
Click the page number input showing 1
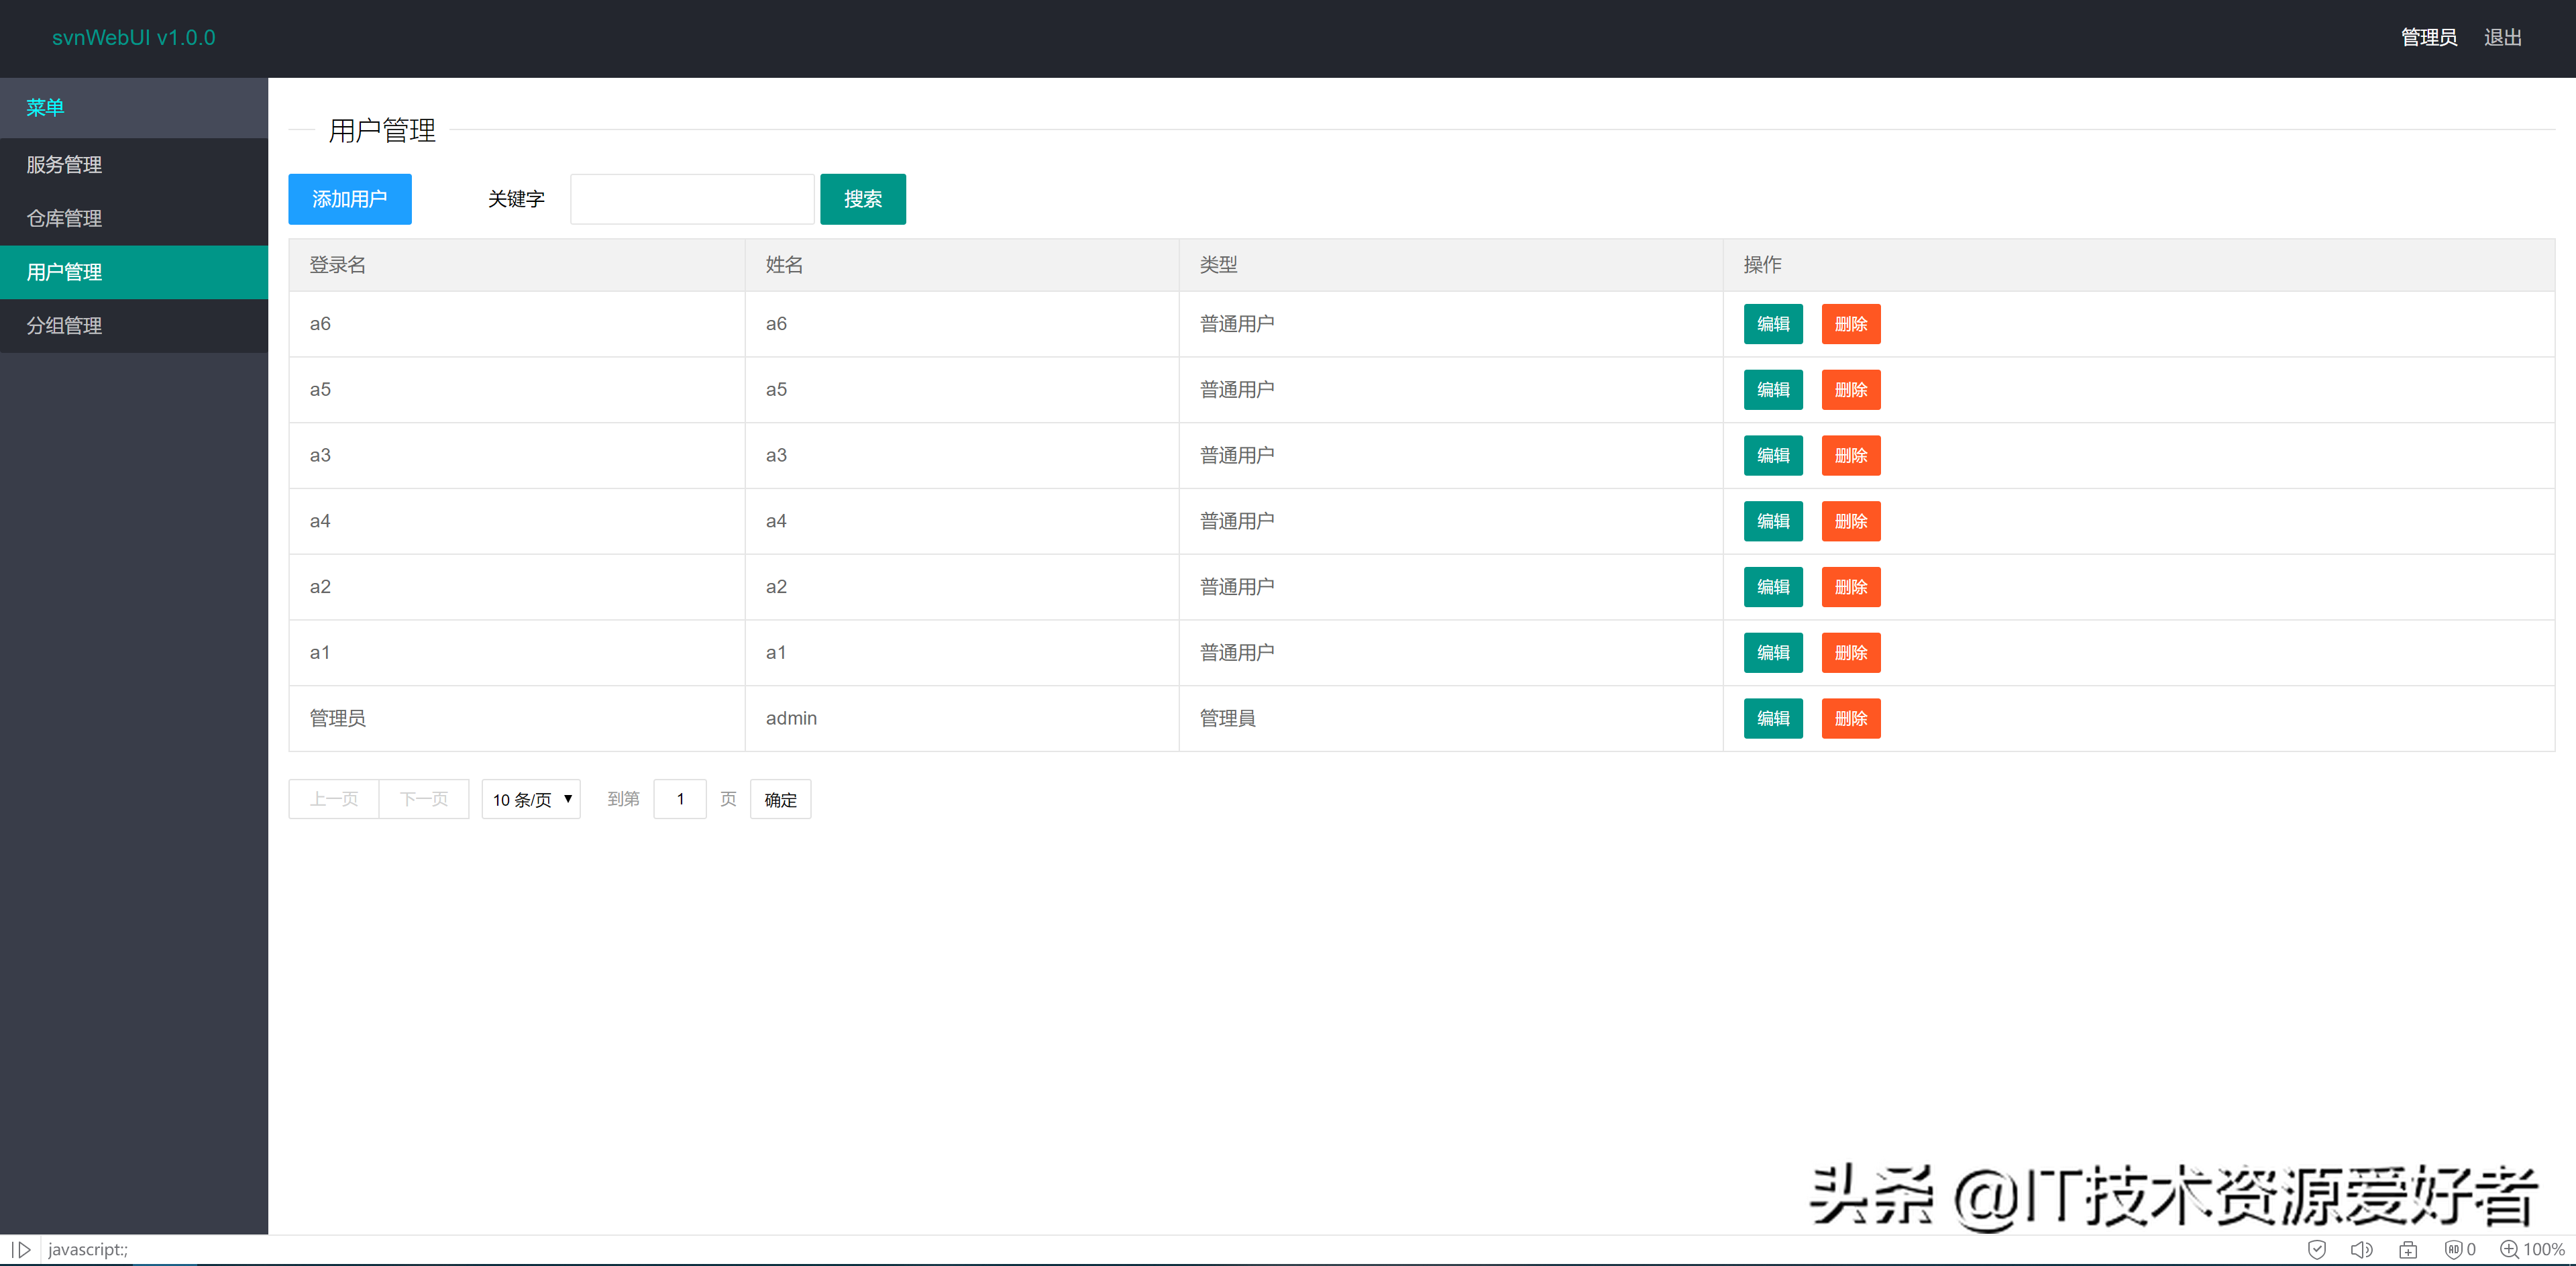click(680, 799)
